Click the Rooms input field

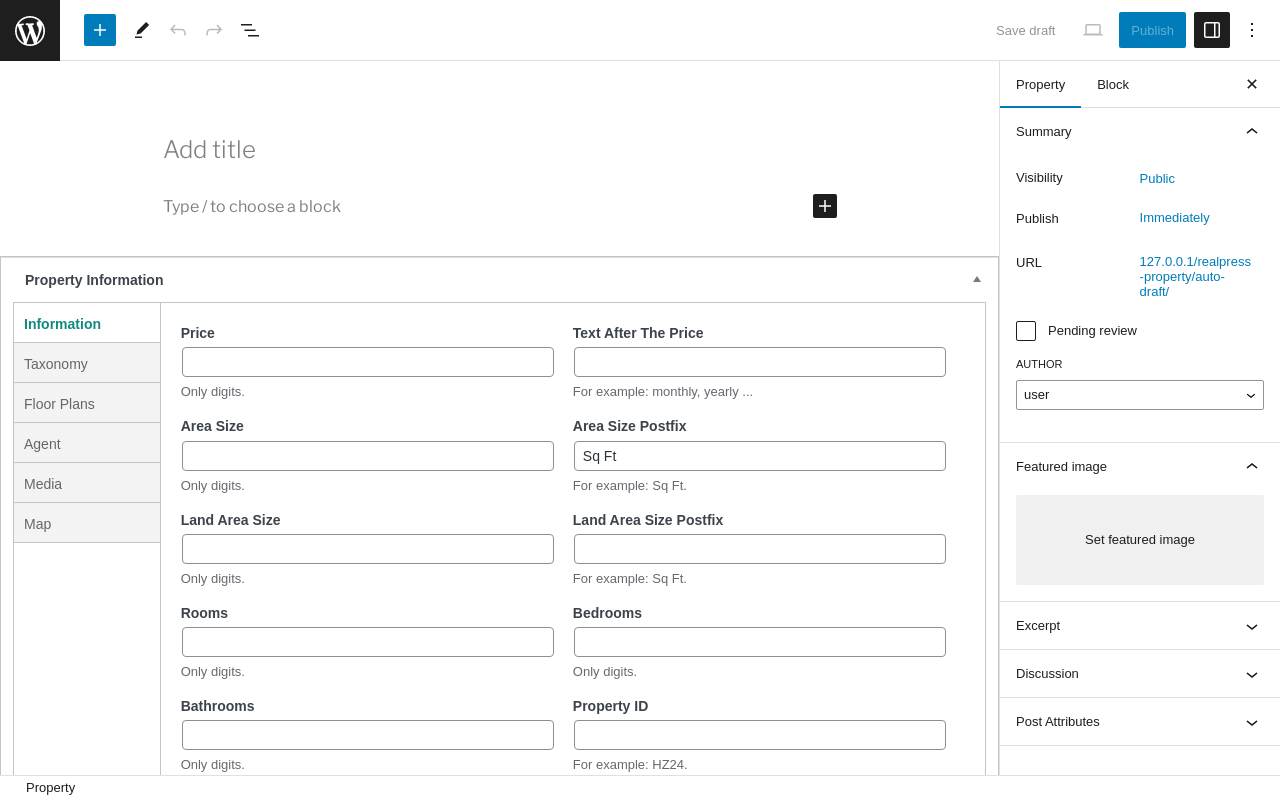click(x=368, y=642)
